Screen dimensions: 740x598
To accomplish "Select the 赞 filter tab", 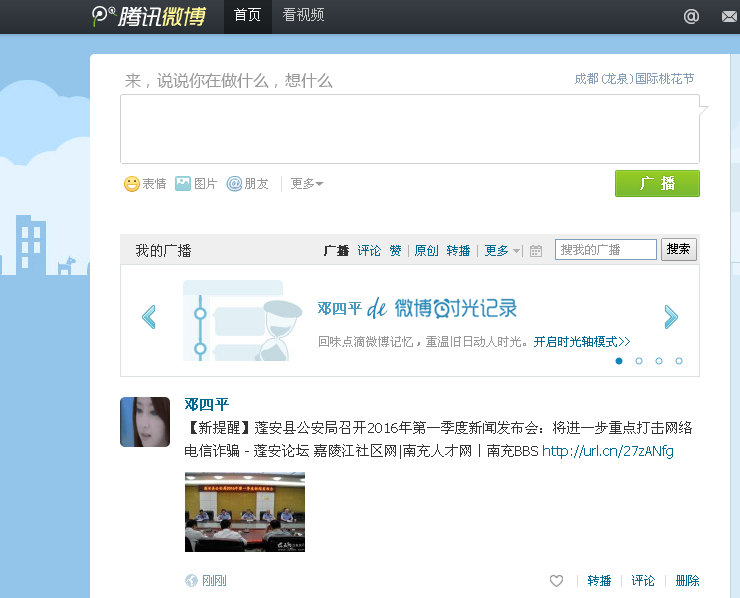I will 395,251.
